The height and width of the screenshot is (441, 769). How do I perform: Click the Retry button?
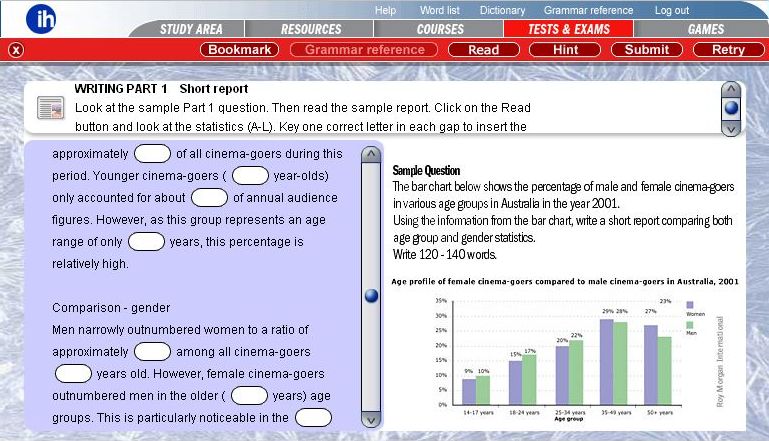click(x=728, y=50)
